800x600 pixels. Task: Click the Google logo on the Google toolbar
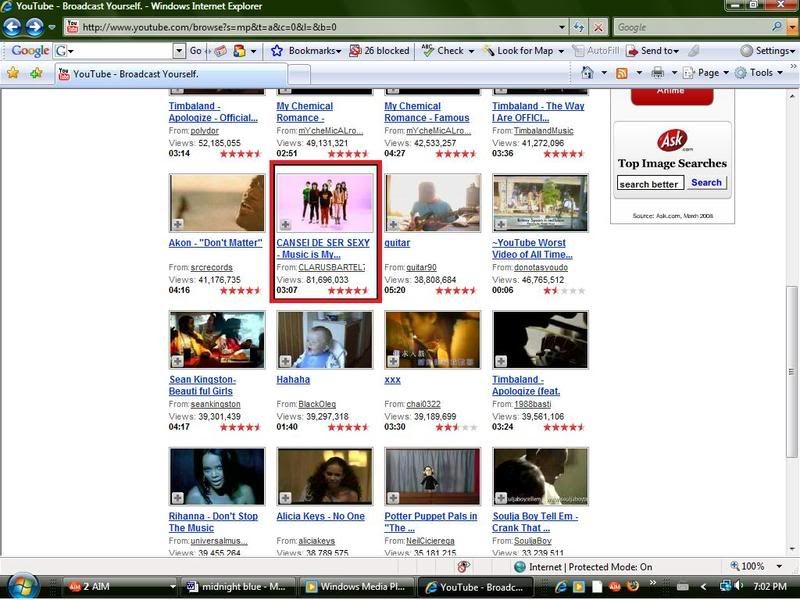31,51
